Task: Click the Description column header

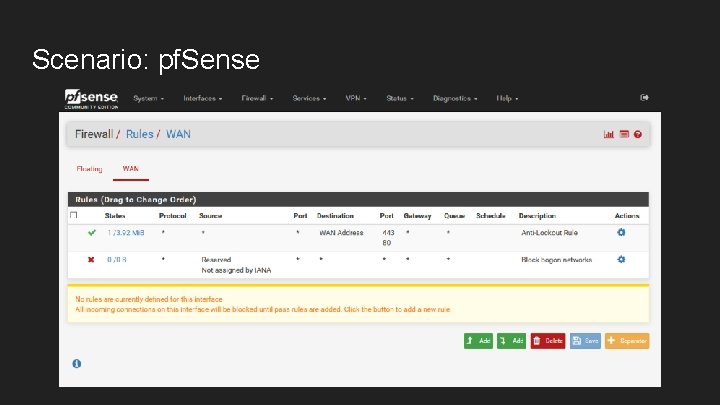Action: (537, 215)
